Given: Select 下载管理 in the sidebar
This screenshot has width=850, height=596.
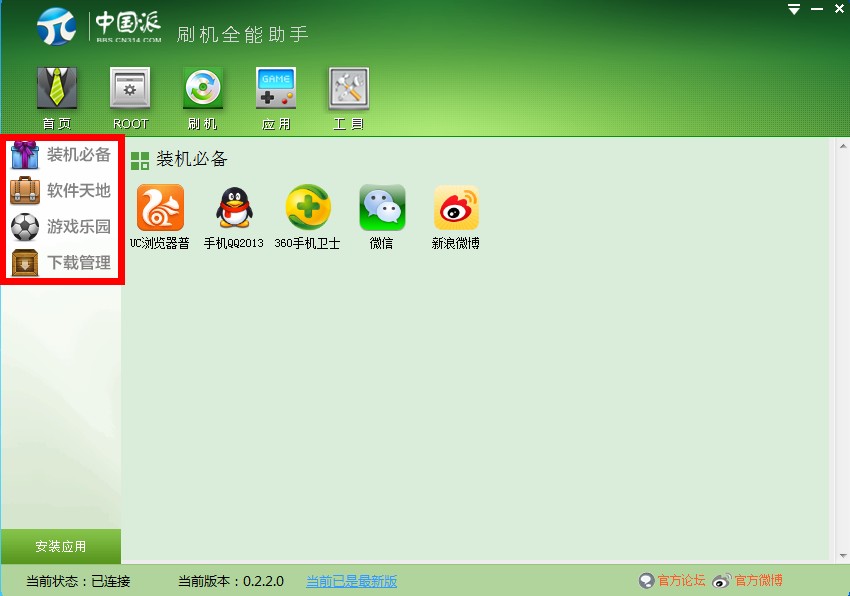Looking at the screenshot, I should pos(61,263).
